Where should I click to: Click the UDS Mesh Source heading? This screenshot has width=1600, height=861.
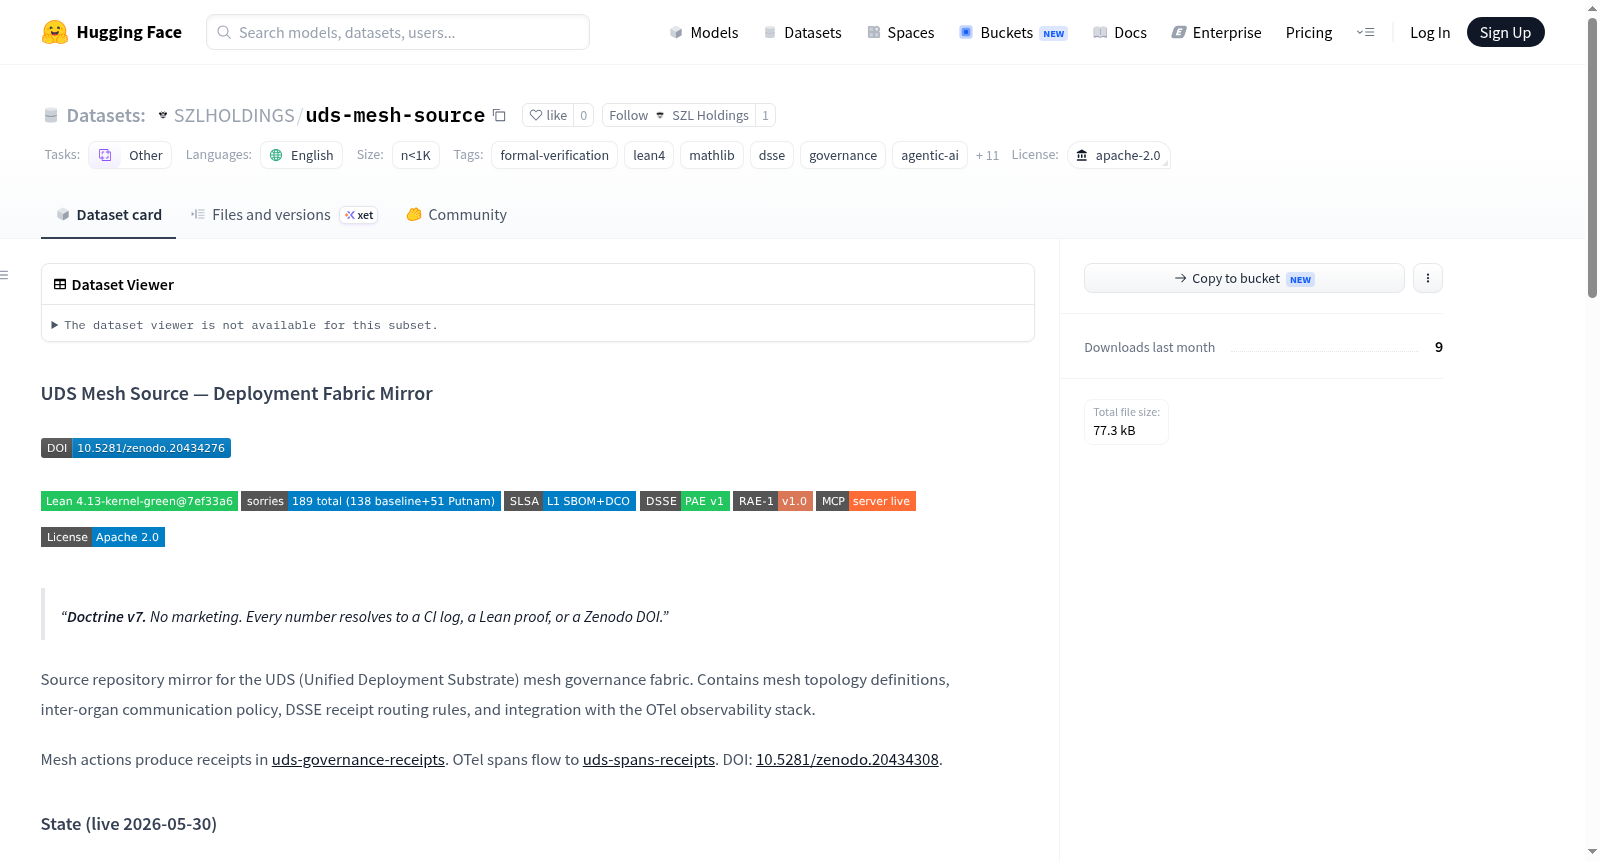click(x=237, y=394)
